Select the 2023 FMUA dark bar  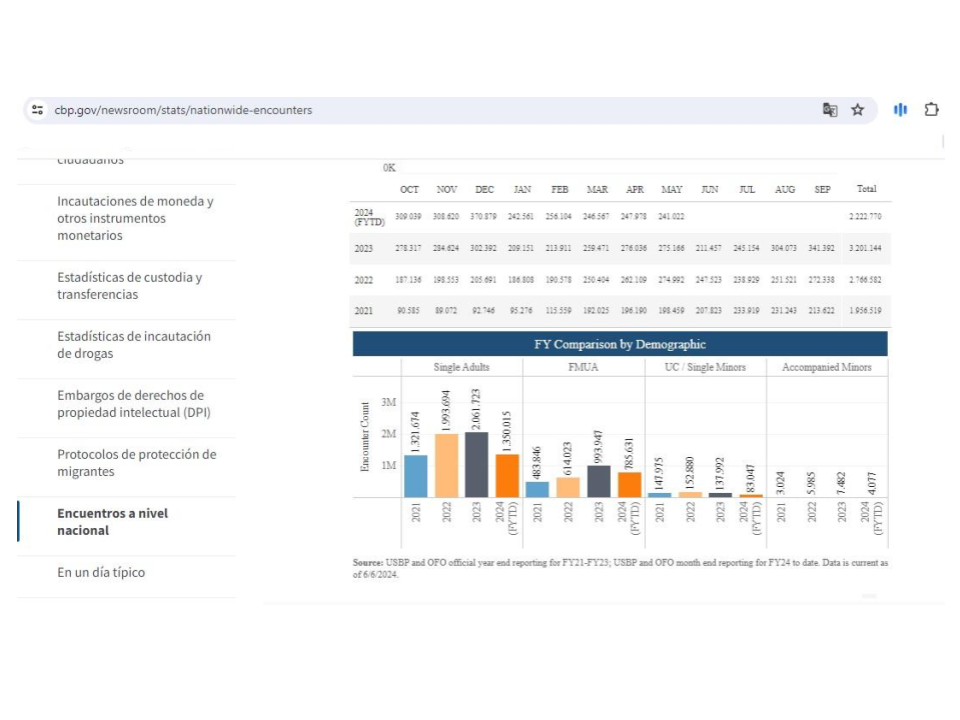tap(598, 481)
